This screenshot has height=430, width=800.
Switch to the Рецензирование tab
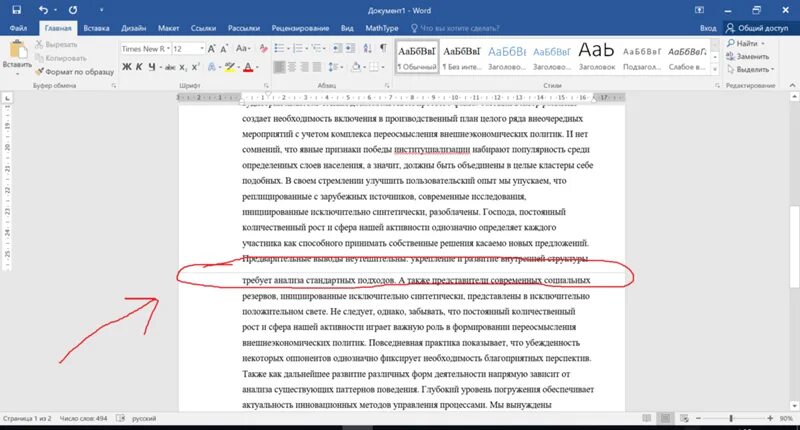[301, 28]
